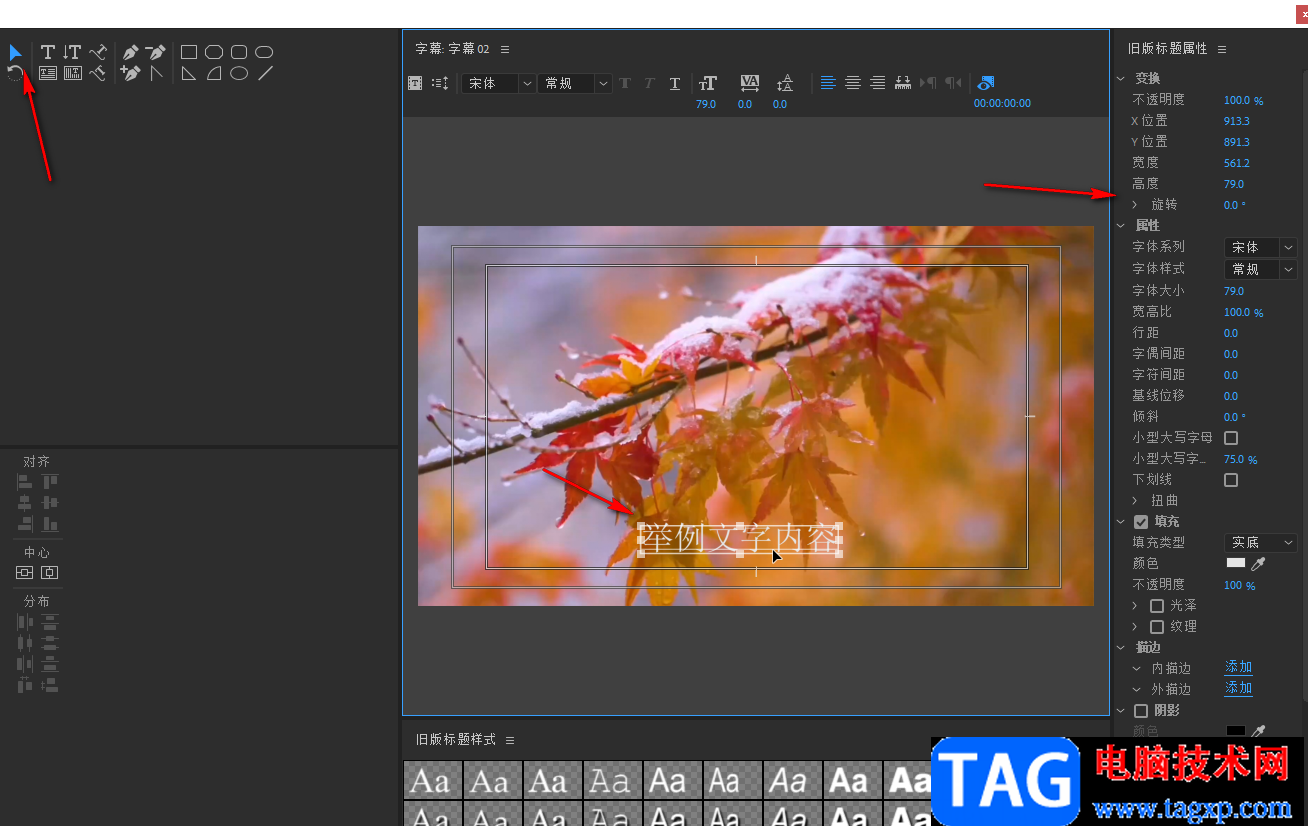Viewport: 1308px width, 826px height.
Task: Select the Rounded Corner Rectangle tool
Action: [239, 52]
